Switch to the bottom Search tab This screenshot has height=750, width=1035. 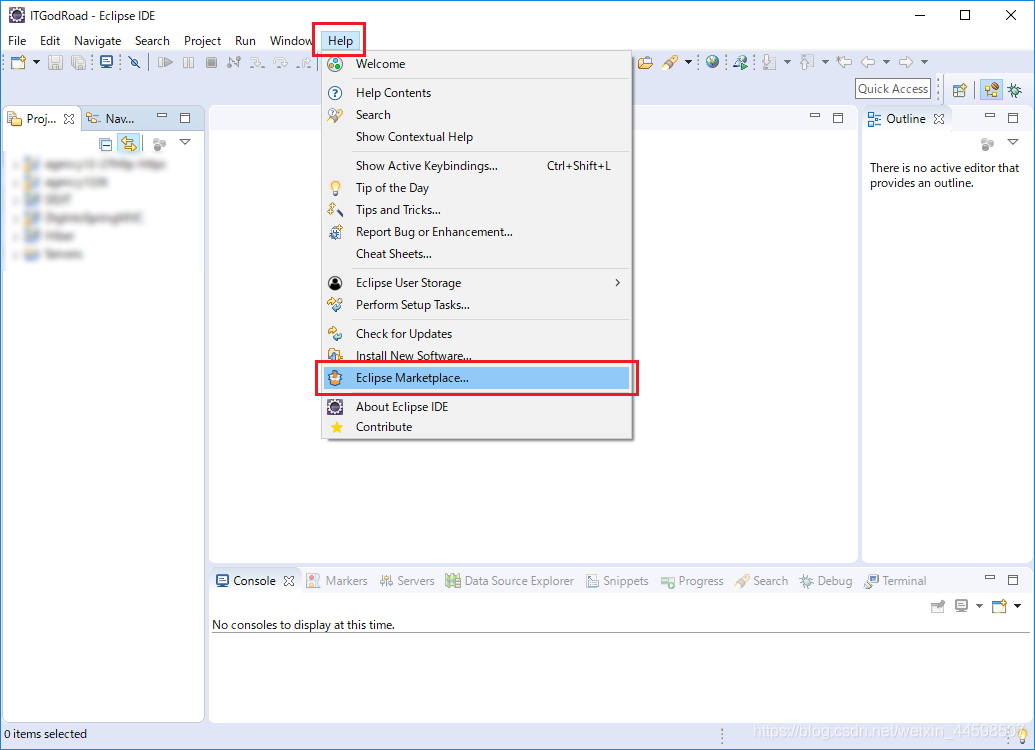coord(761,580)
